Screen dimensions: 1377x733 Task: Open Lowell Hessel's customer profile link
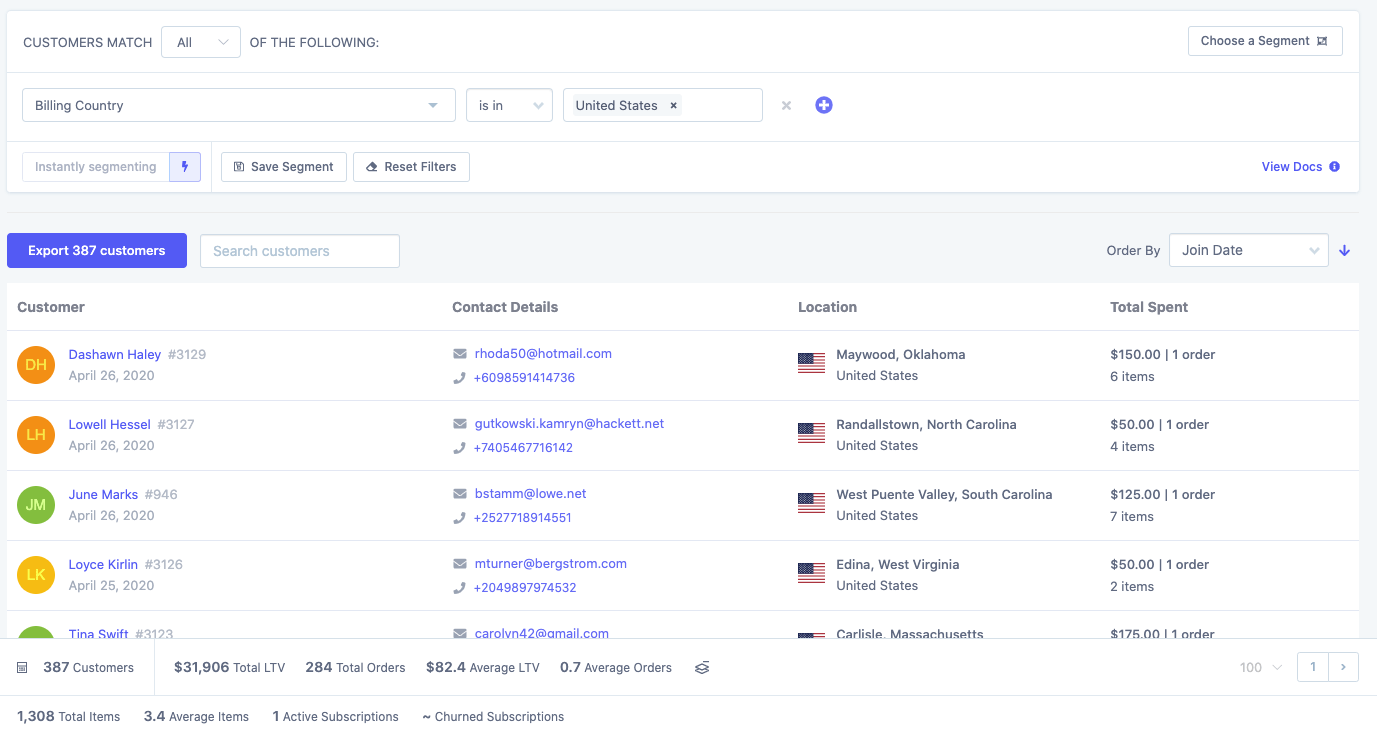tap(109, 424)
